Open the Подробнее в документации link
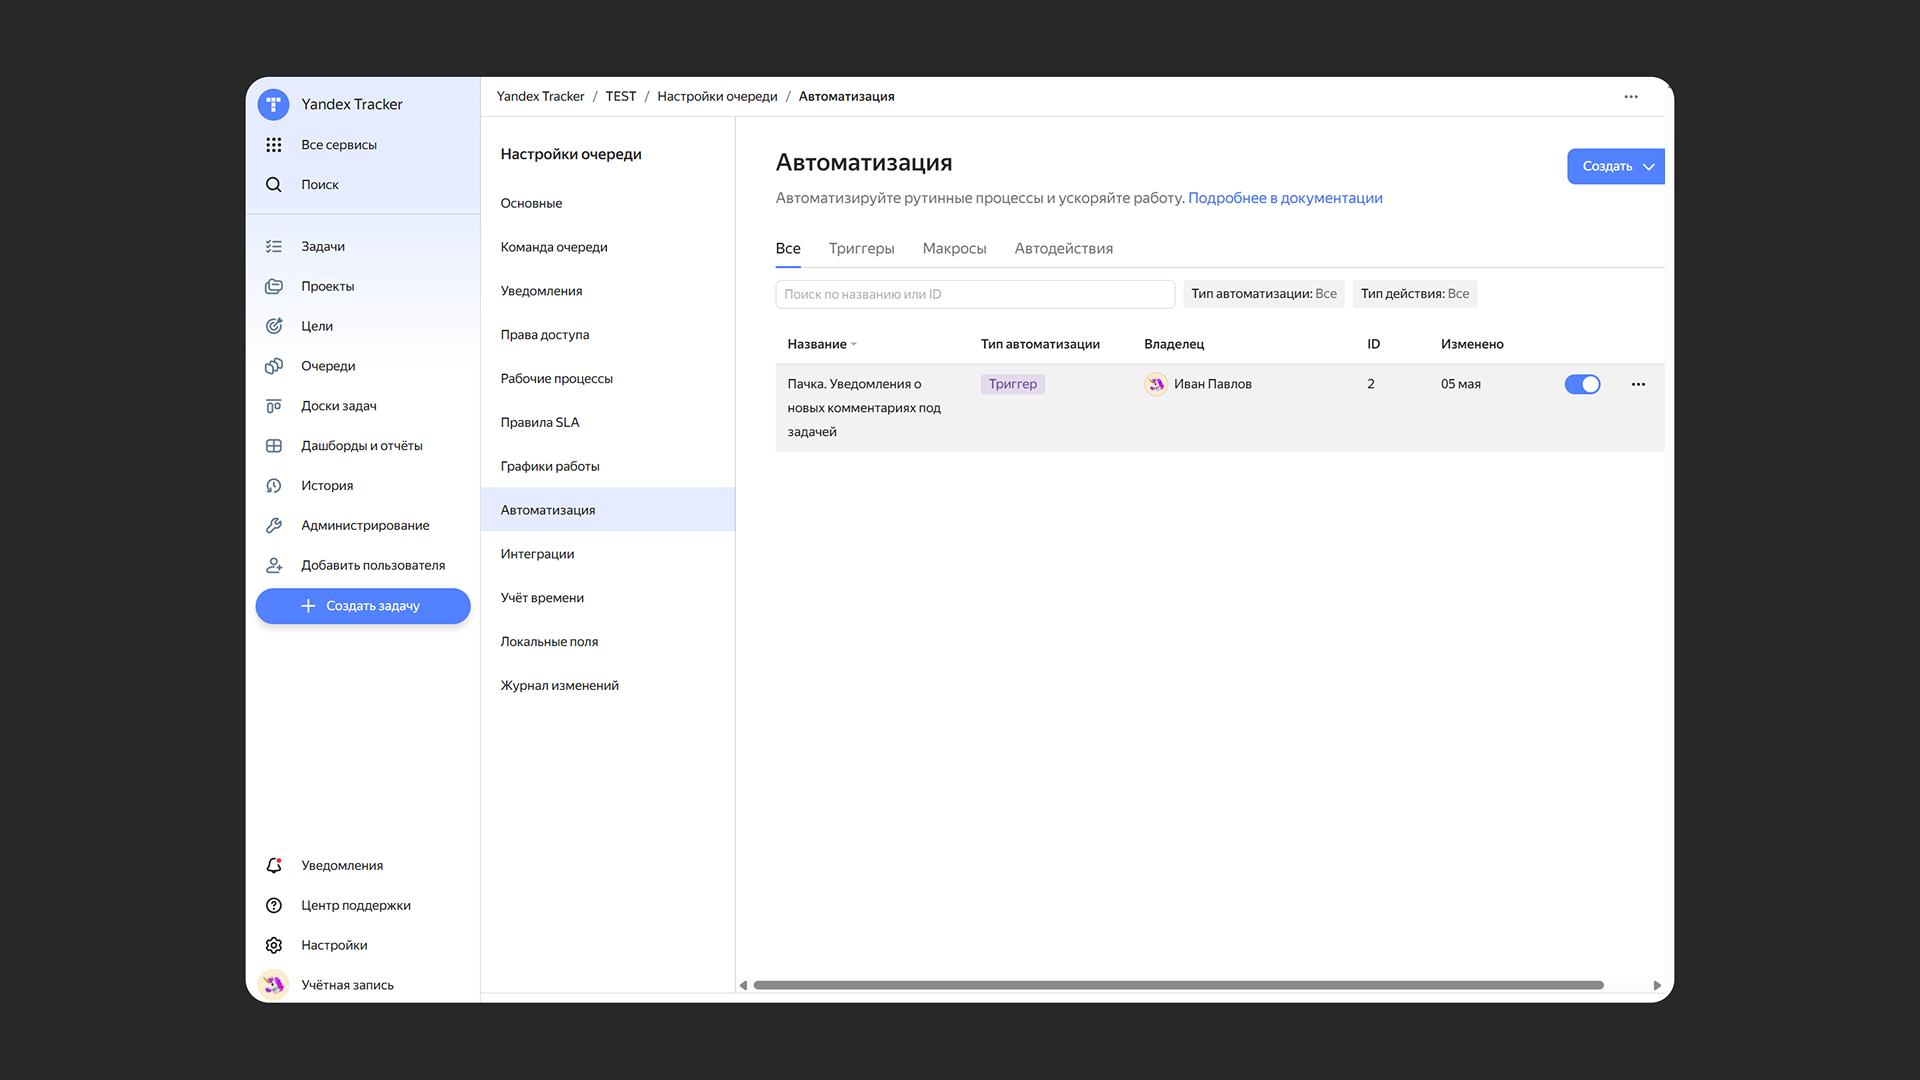 1284,198
